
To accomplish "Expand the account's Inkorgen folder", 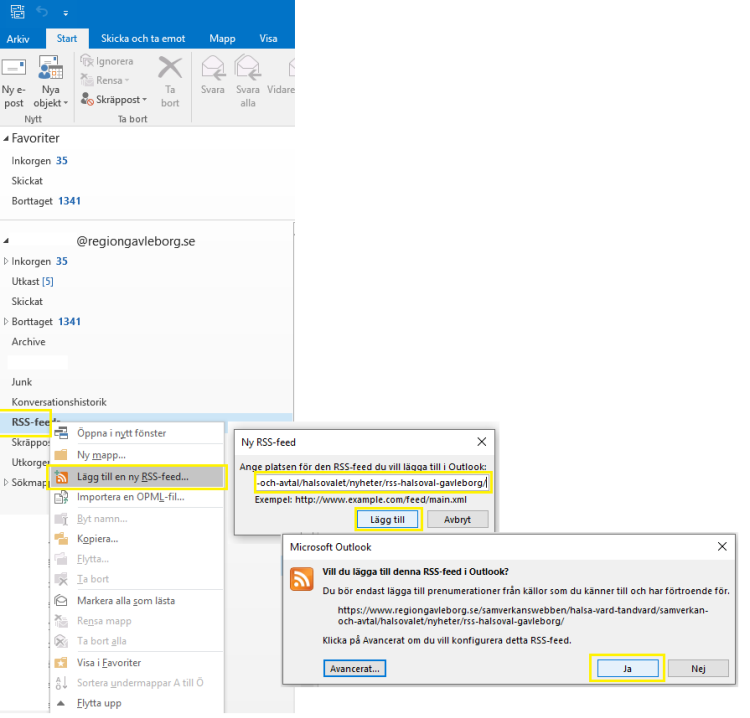I will 6,261.
